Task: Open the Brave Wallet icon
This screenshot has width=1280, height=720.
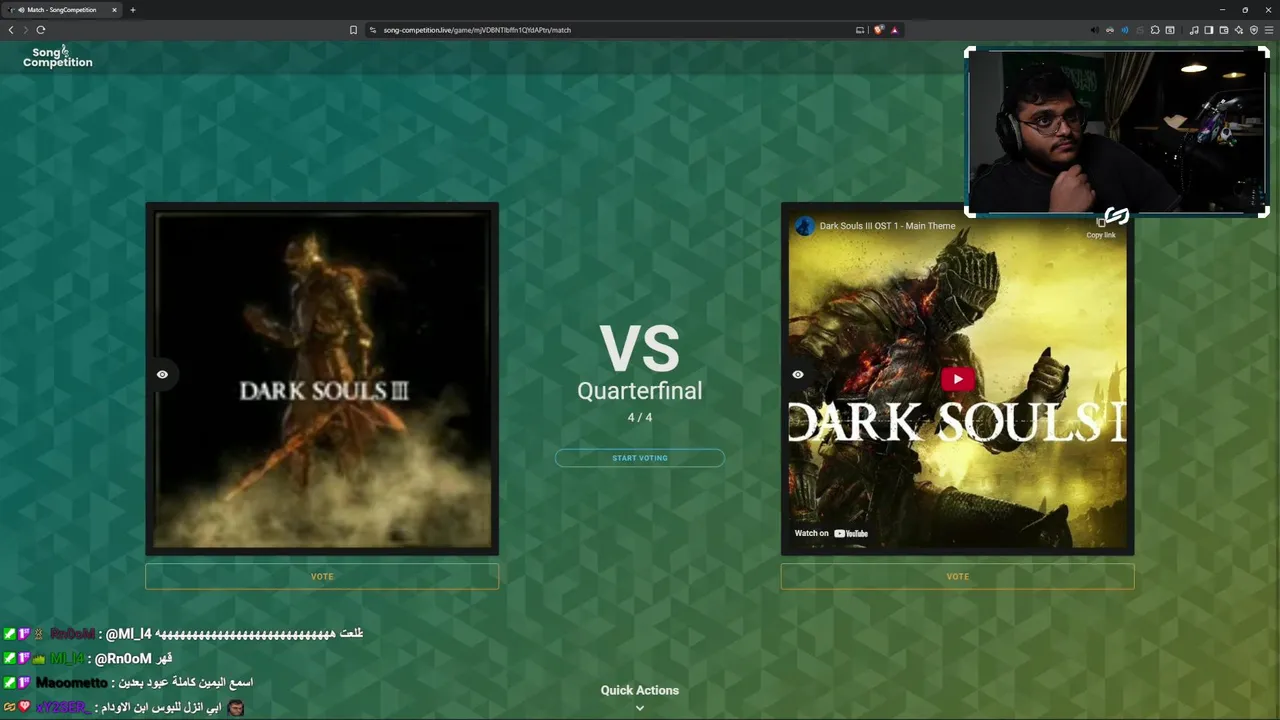Action: point(1224,30)
